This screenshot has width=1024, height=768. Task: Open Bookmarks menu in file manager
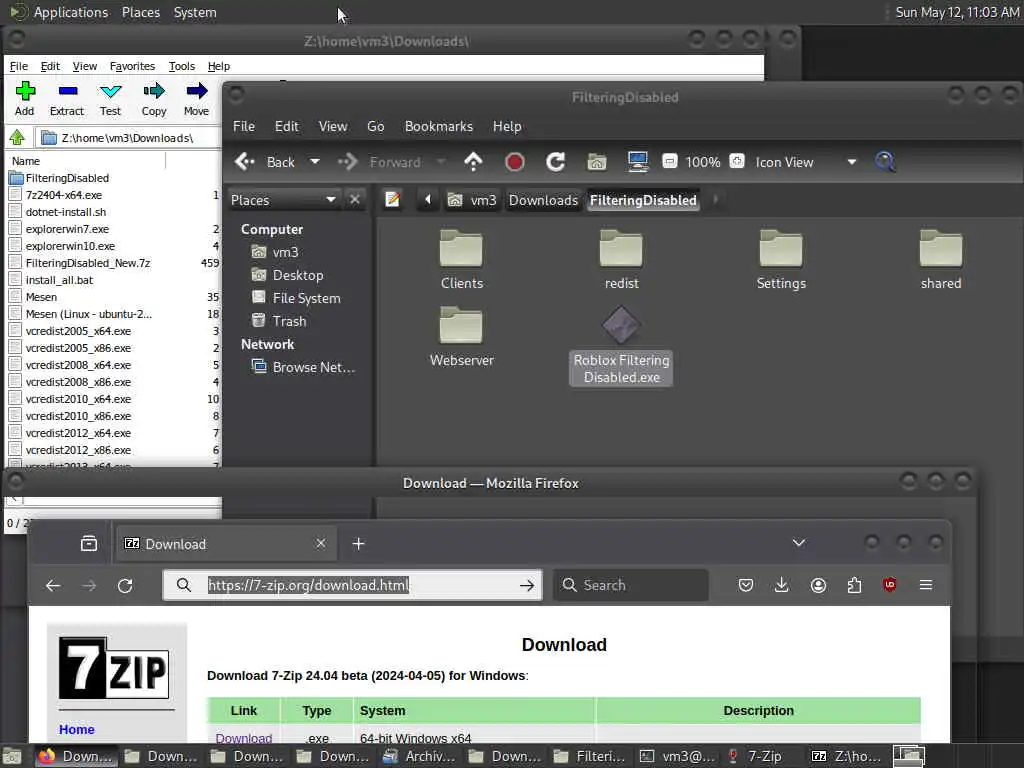(x=439, y=126)
